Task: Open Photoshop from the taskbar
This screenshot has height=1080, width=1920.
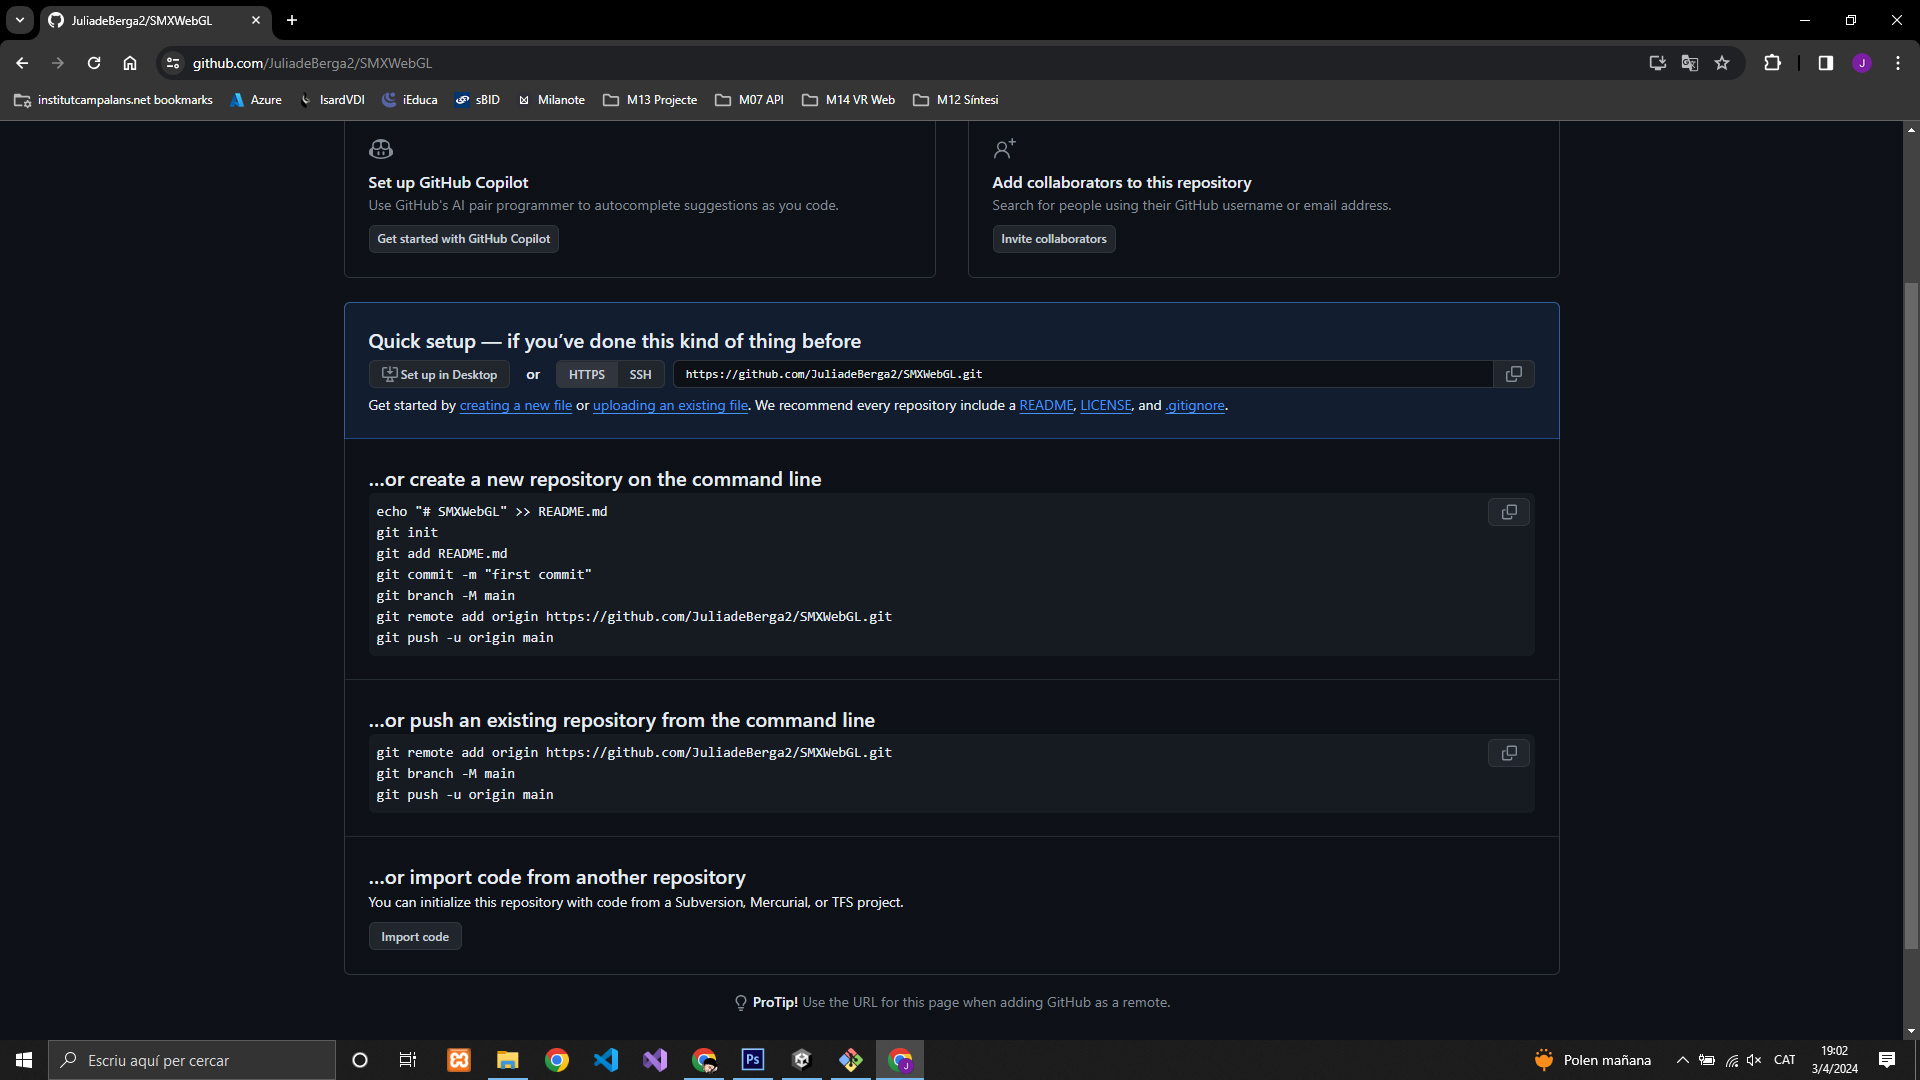Action: [x=753, y=1060]
